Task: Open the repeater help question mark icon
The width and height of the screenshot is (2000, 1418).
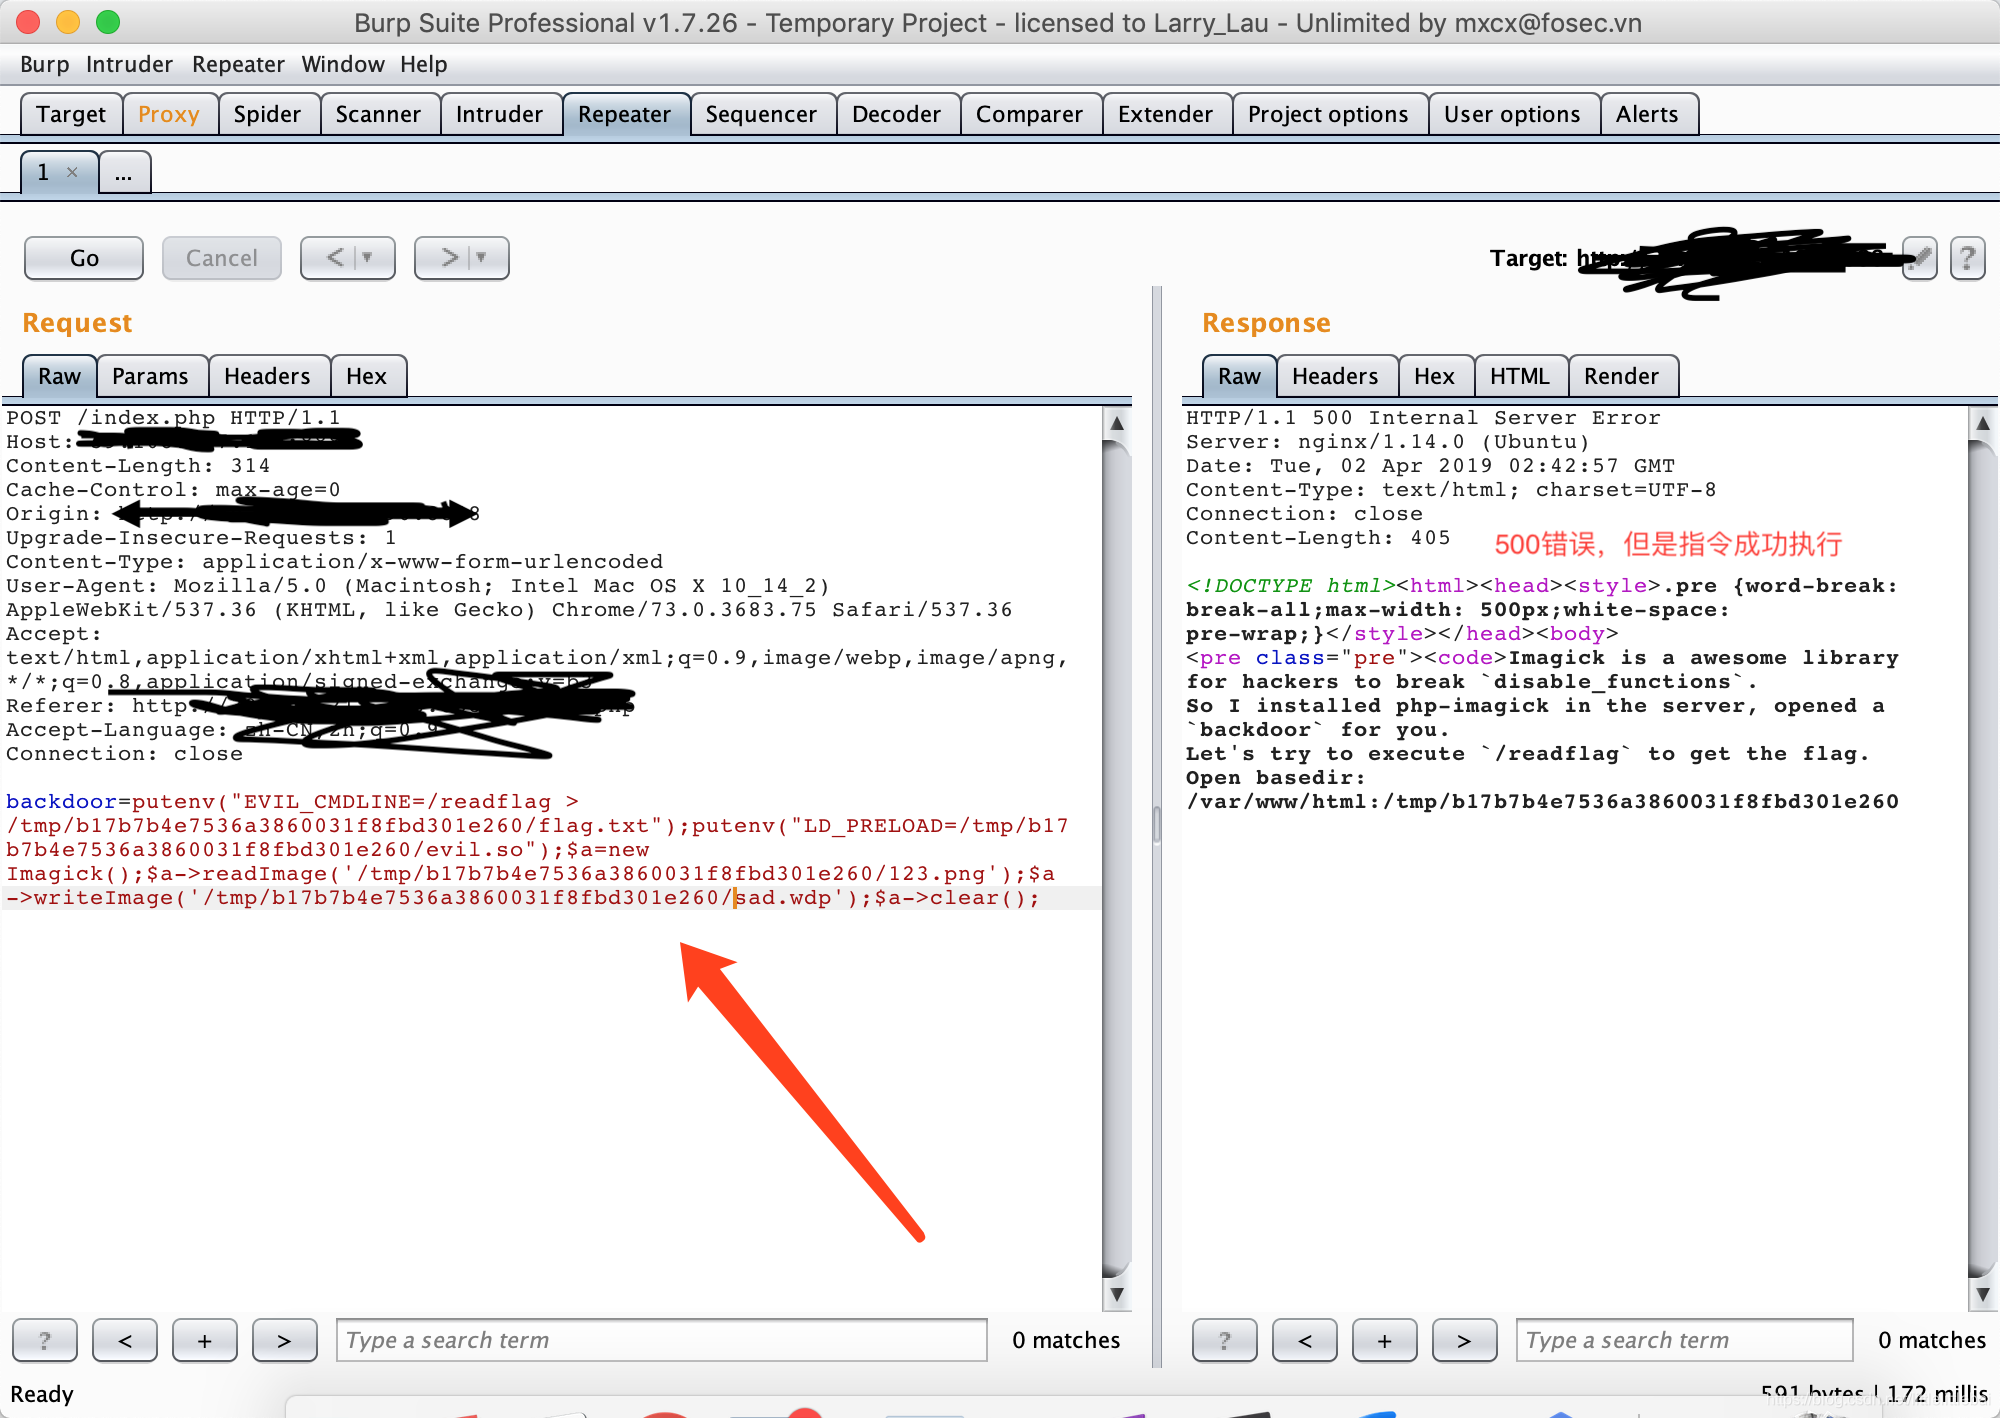Action: tap(1967, 259)
